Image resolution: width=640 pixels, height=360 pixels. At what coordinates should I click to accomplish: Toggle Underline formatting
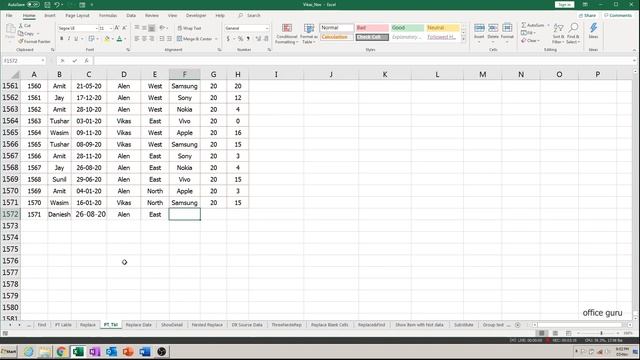pos(76,39)
